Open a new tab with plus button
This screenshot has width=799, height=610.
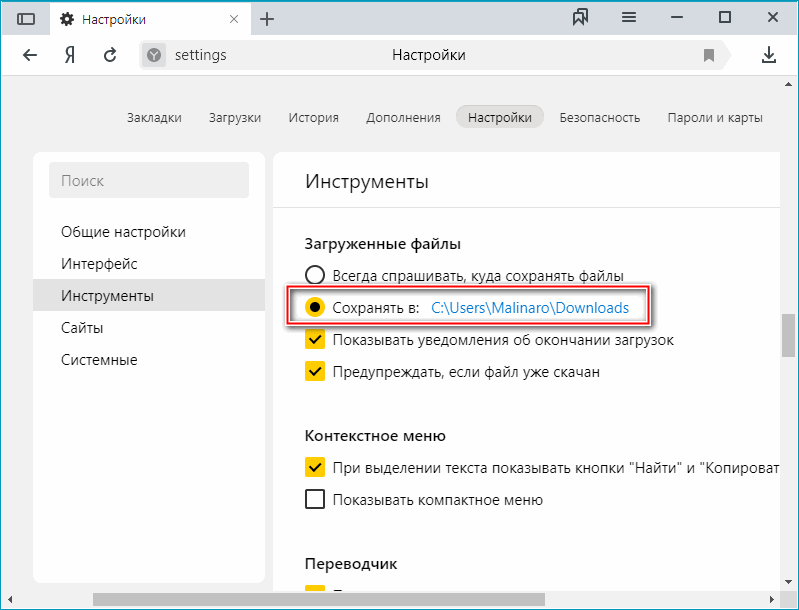tap(267, 19)
